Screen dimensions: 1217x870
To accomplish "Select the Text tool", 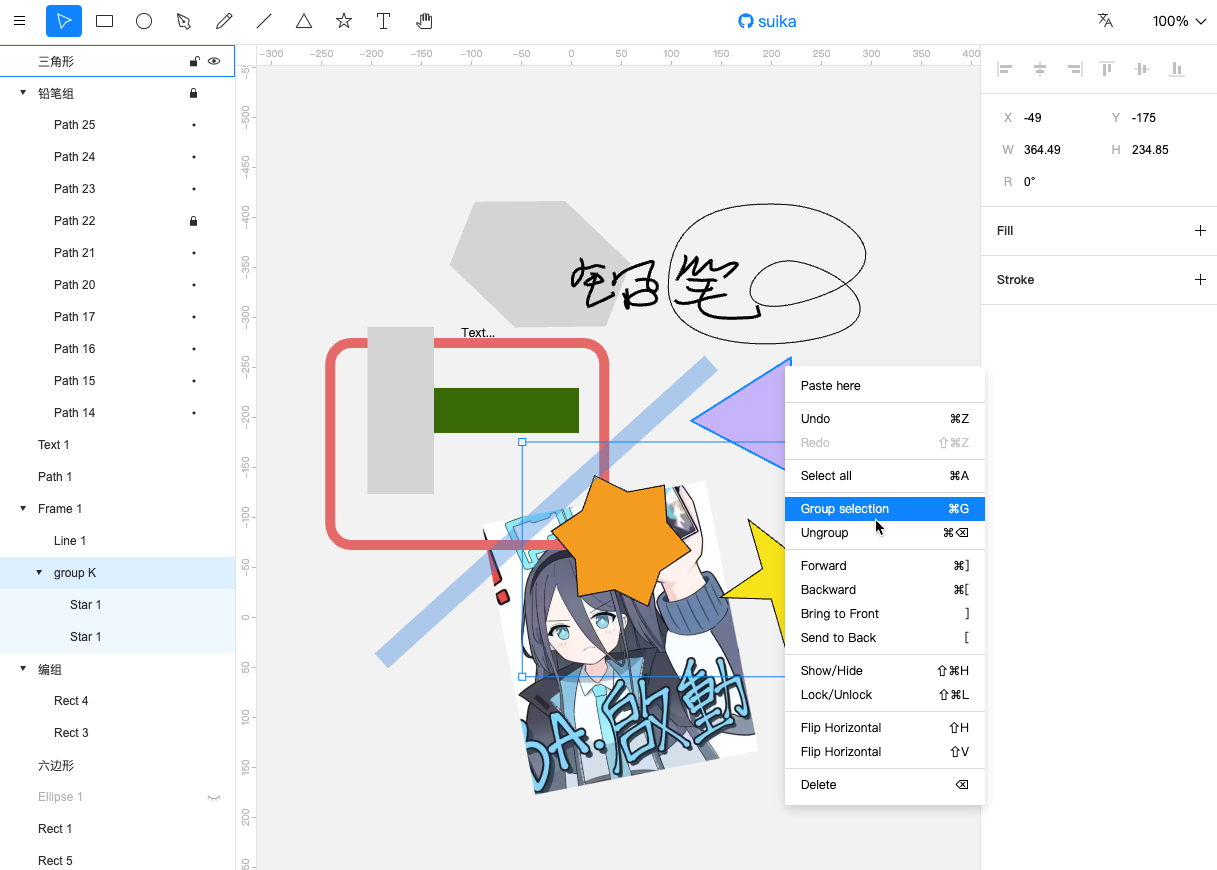I will click(384, 21).
